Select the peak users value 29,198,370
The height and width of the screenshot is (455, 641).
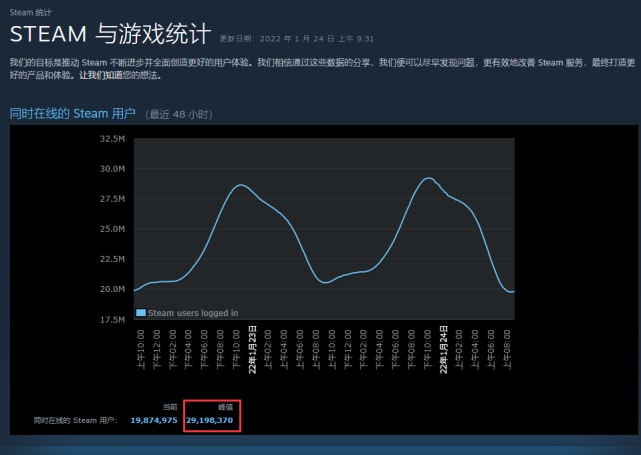209,420
